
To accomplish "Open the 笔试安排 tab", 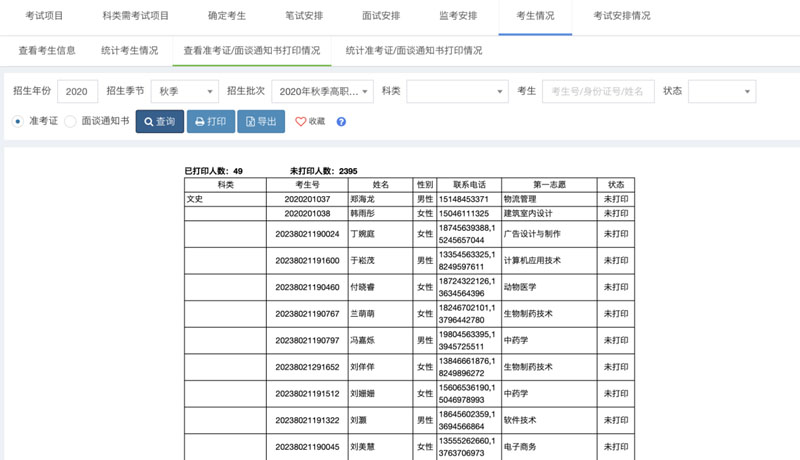I will click(306, 16).
